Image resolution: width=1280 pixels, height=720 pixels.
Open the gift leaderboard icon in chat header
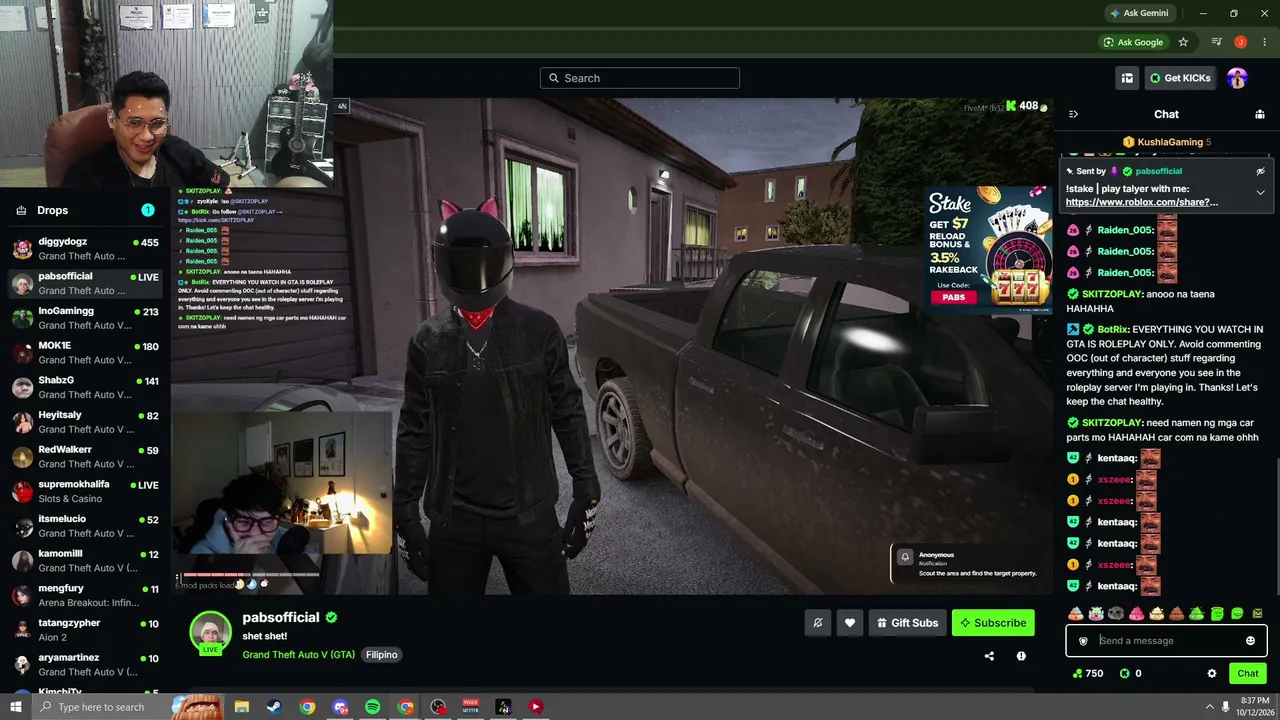pyautogui.click(x=1260, y=114)
